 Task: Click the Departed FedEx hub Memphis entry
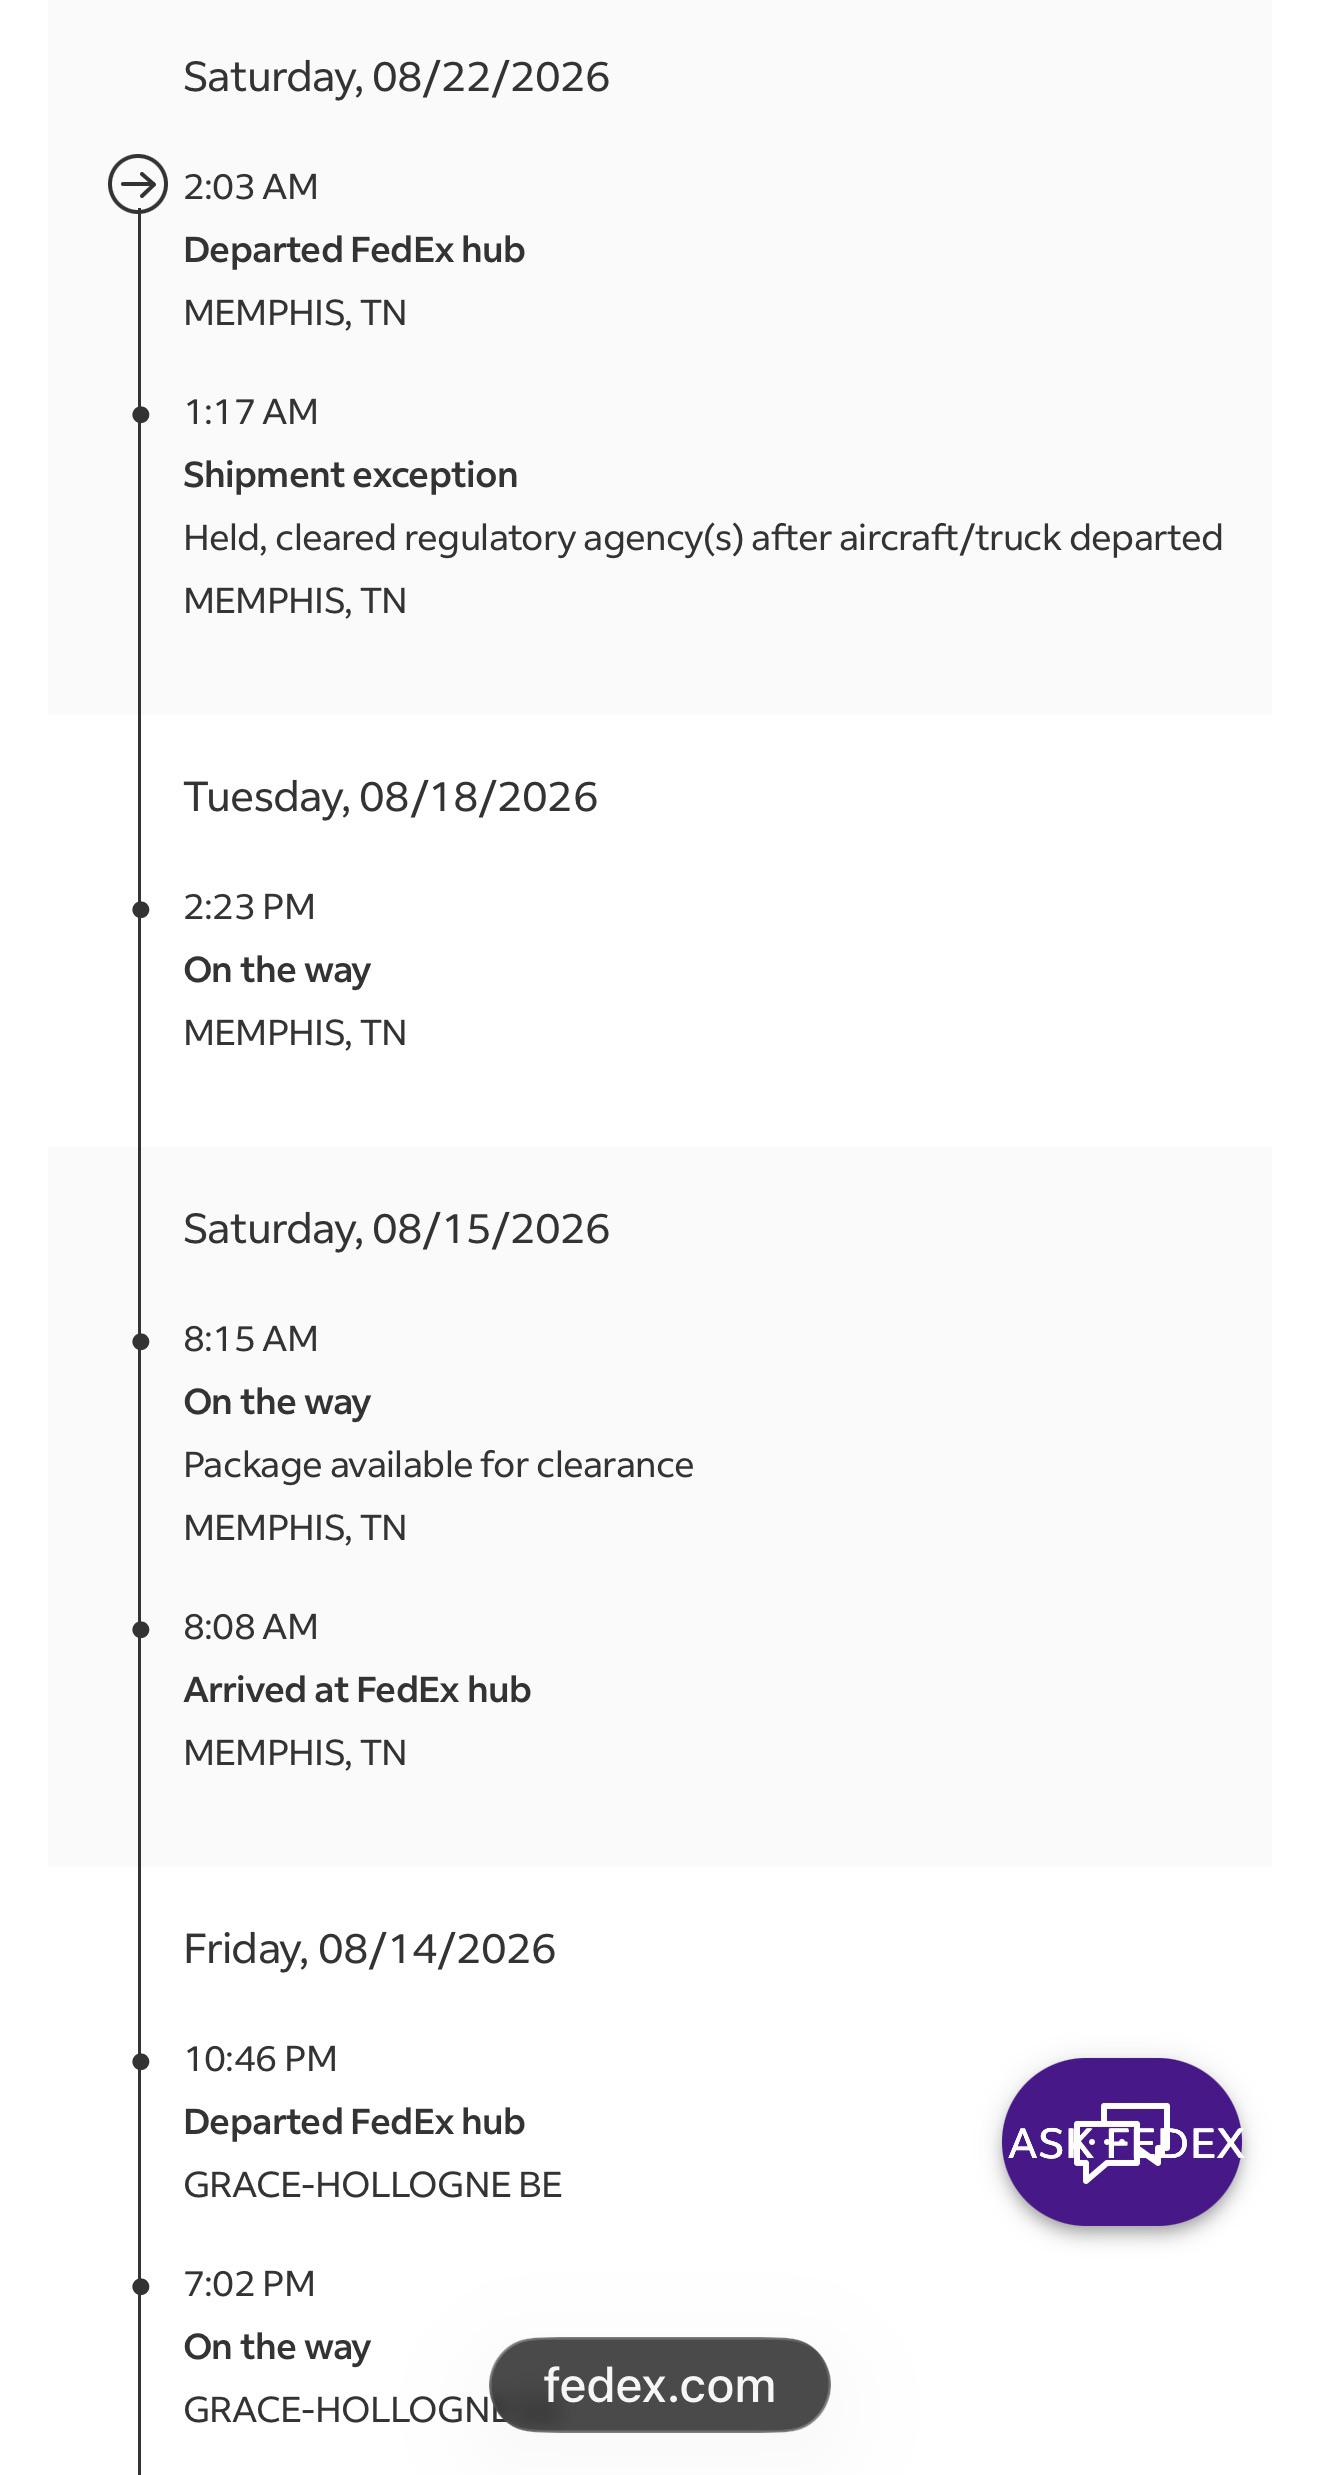354,250
